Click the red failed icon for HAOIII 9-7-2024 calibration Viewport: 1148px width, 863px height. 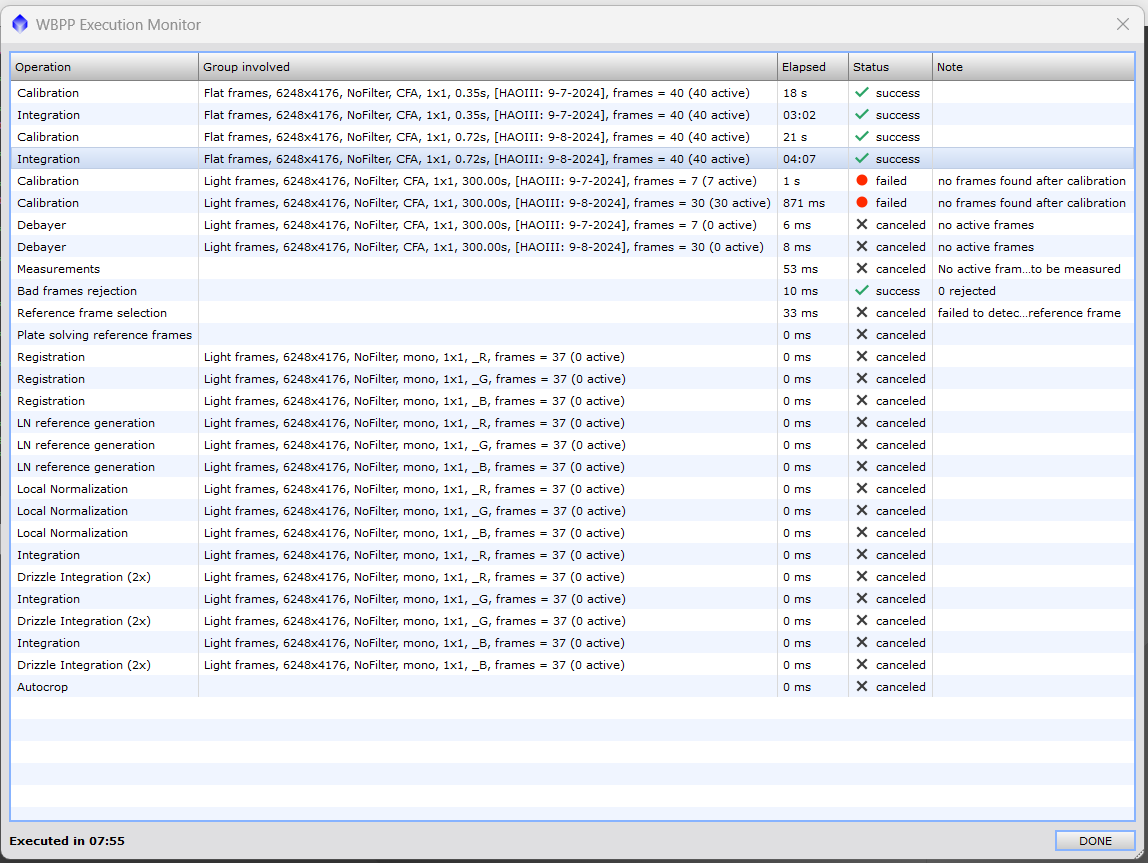[x=862, y=181]
